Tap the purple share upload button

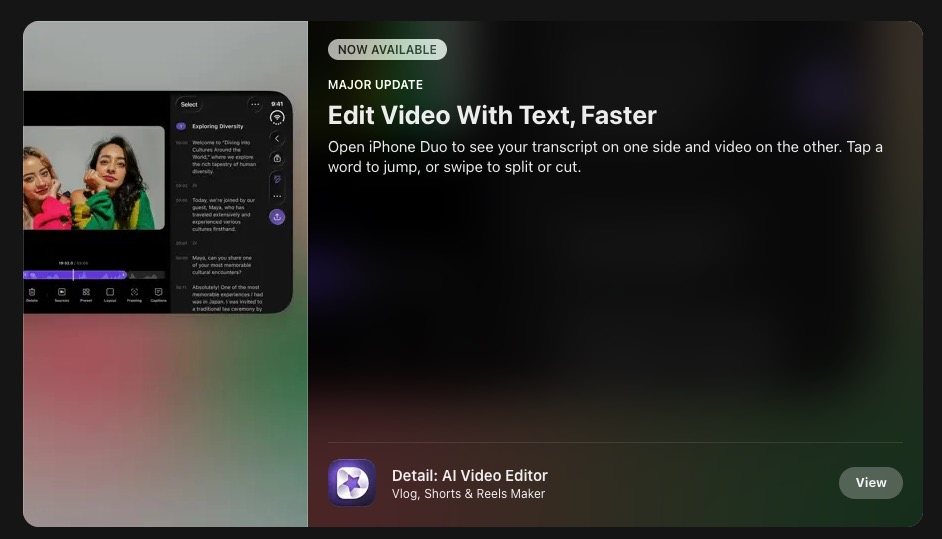pyautogui.click(x=277, y=217)
